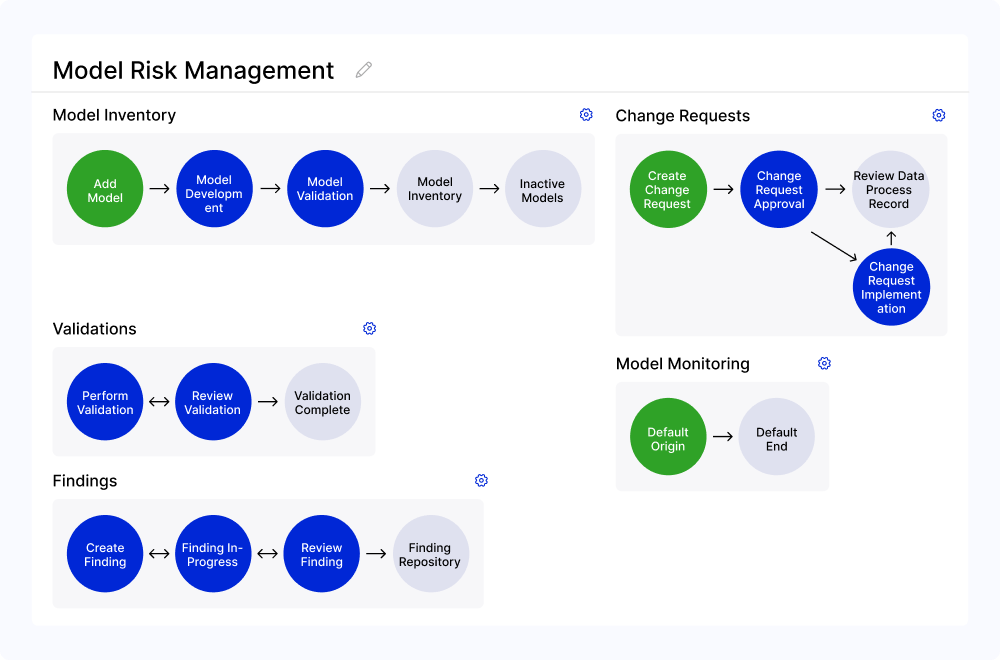Click the pencil icon beside Model Risk Management
The image size is (1000, 660).
pos(364,70)
